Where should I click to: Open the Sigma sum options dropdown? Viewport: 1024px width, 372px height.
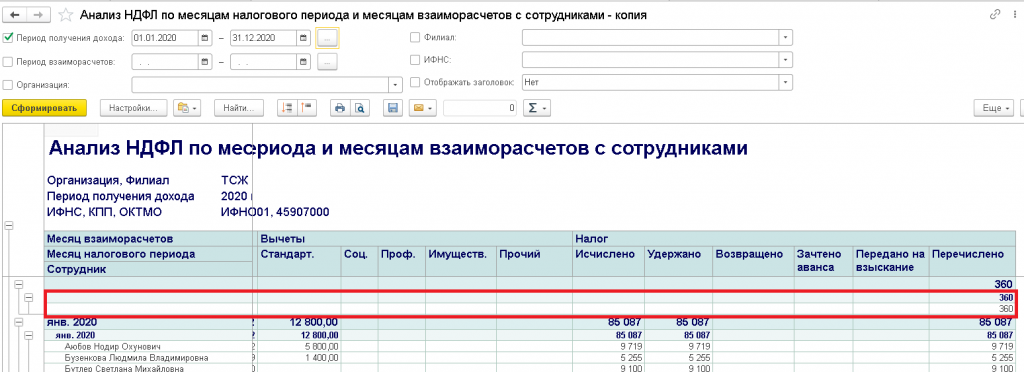[x=536, y=108]
